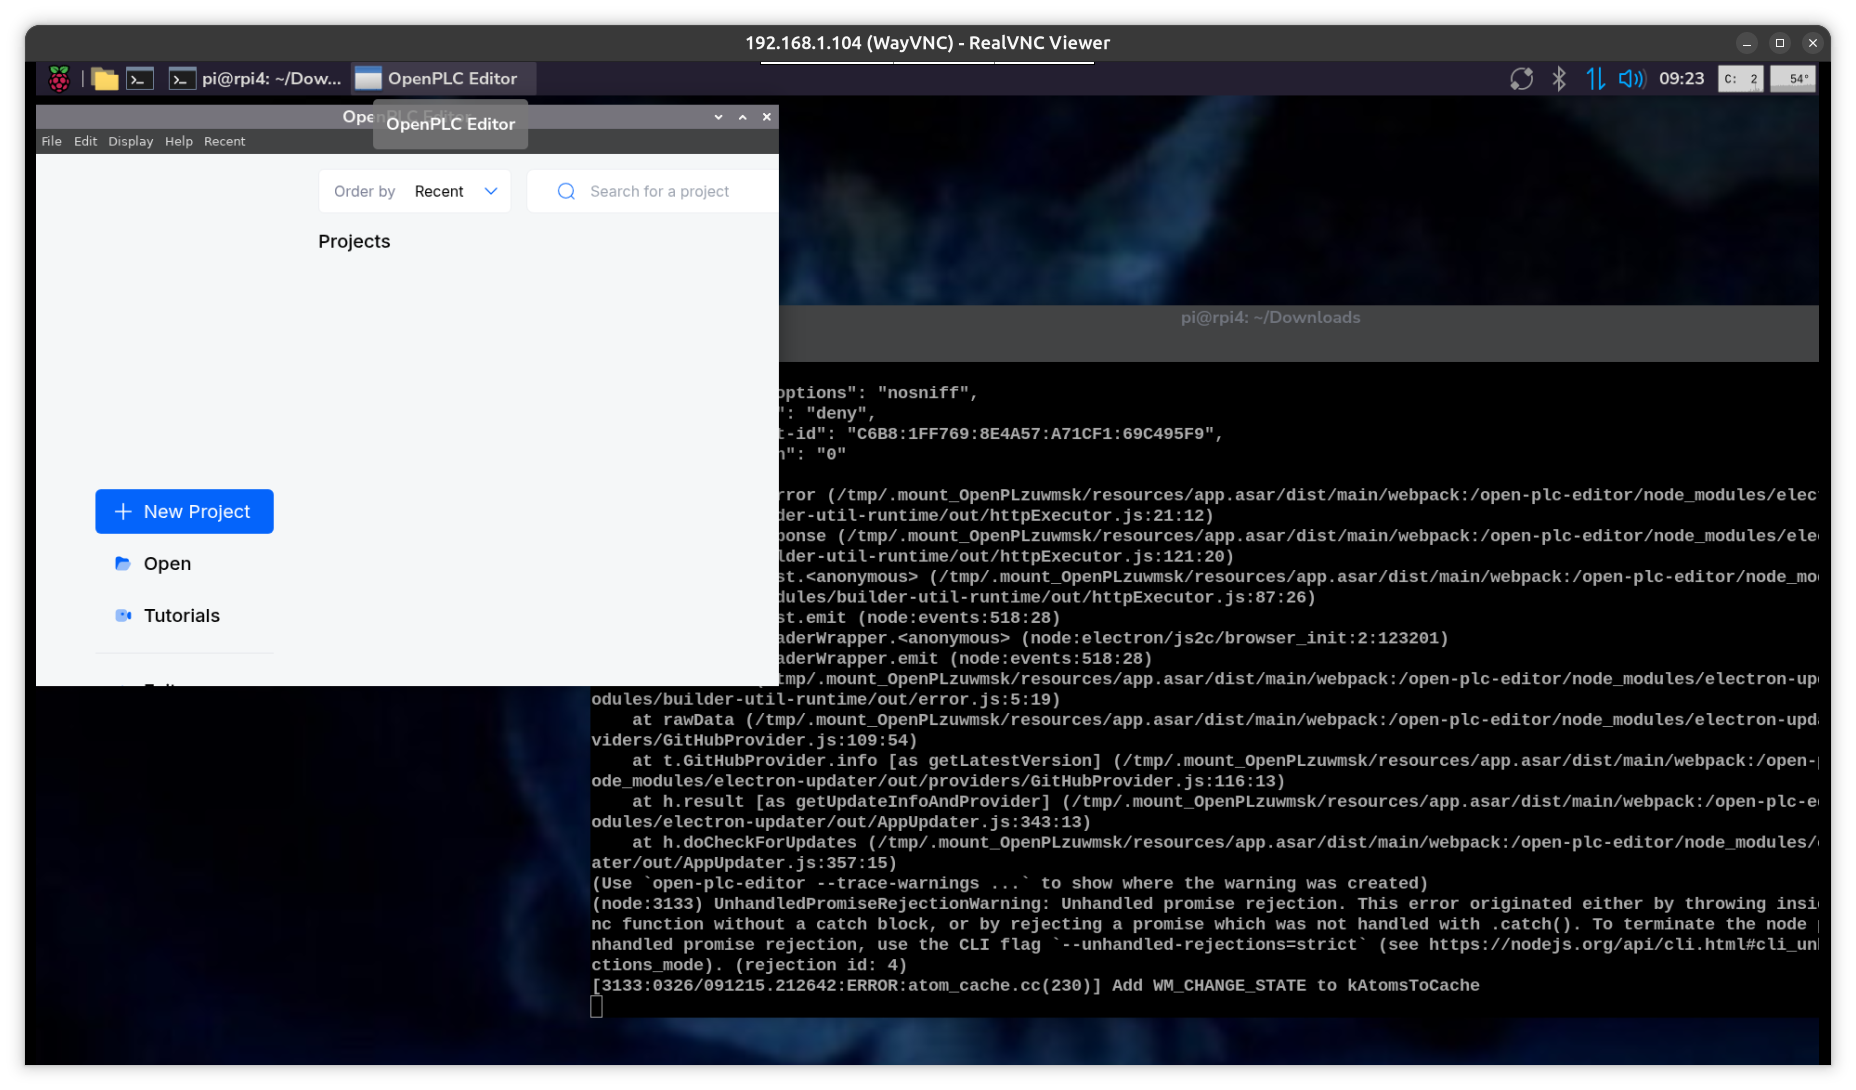Screen dimensions: 1856x1090
Task: Go to Tutorials in the sidebar
Action: (x=181, y=616)
